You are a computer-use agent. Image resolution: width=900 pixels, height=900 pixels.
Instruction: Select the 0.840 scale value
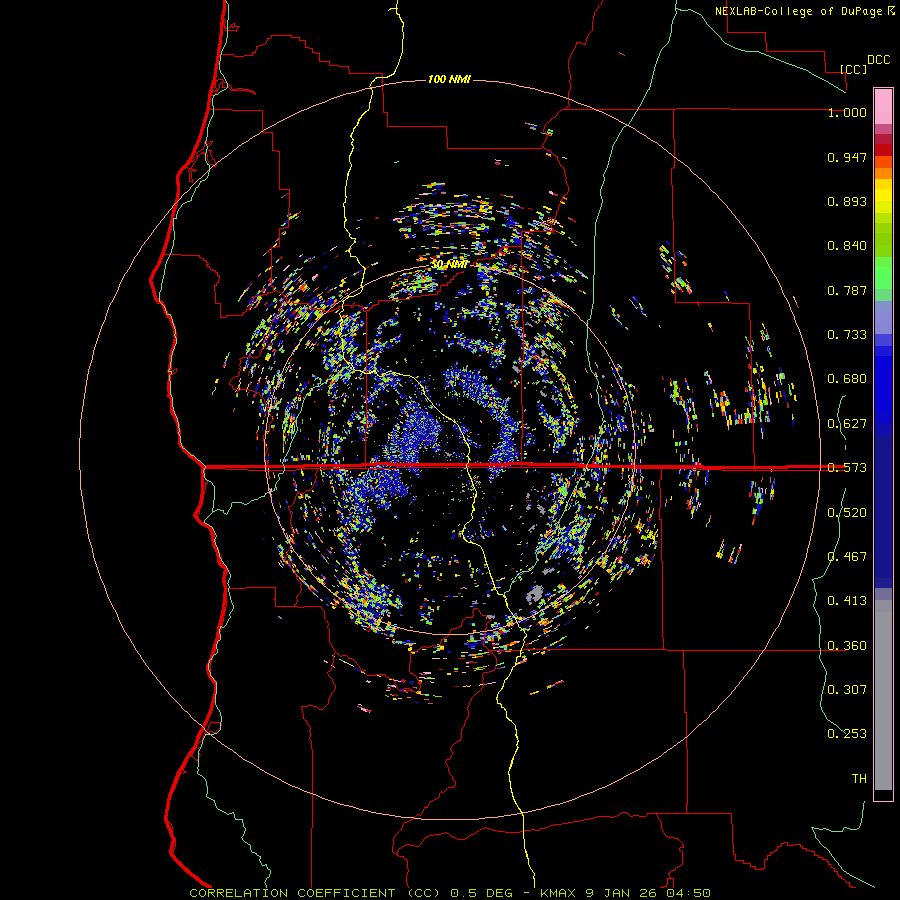(x=847, y=246)
